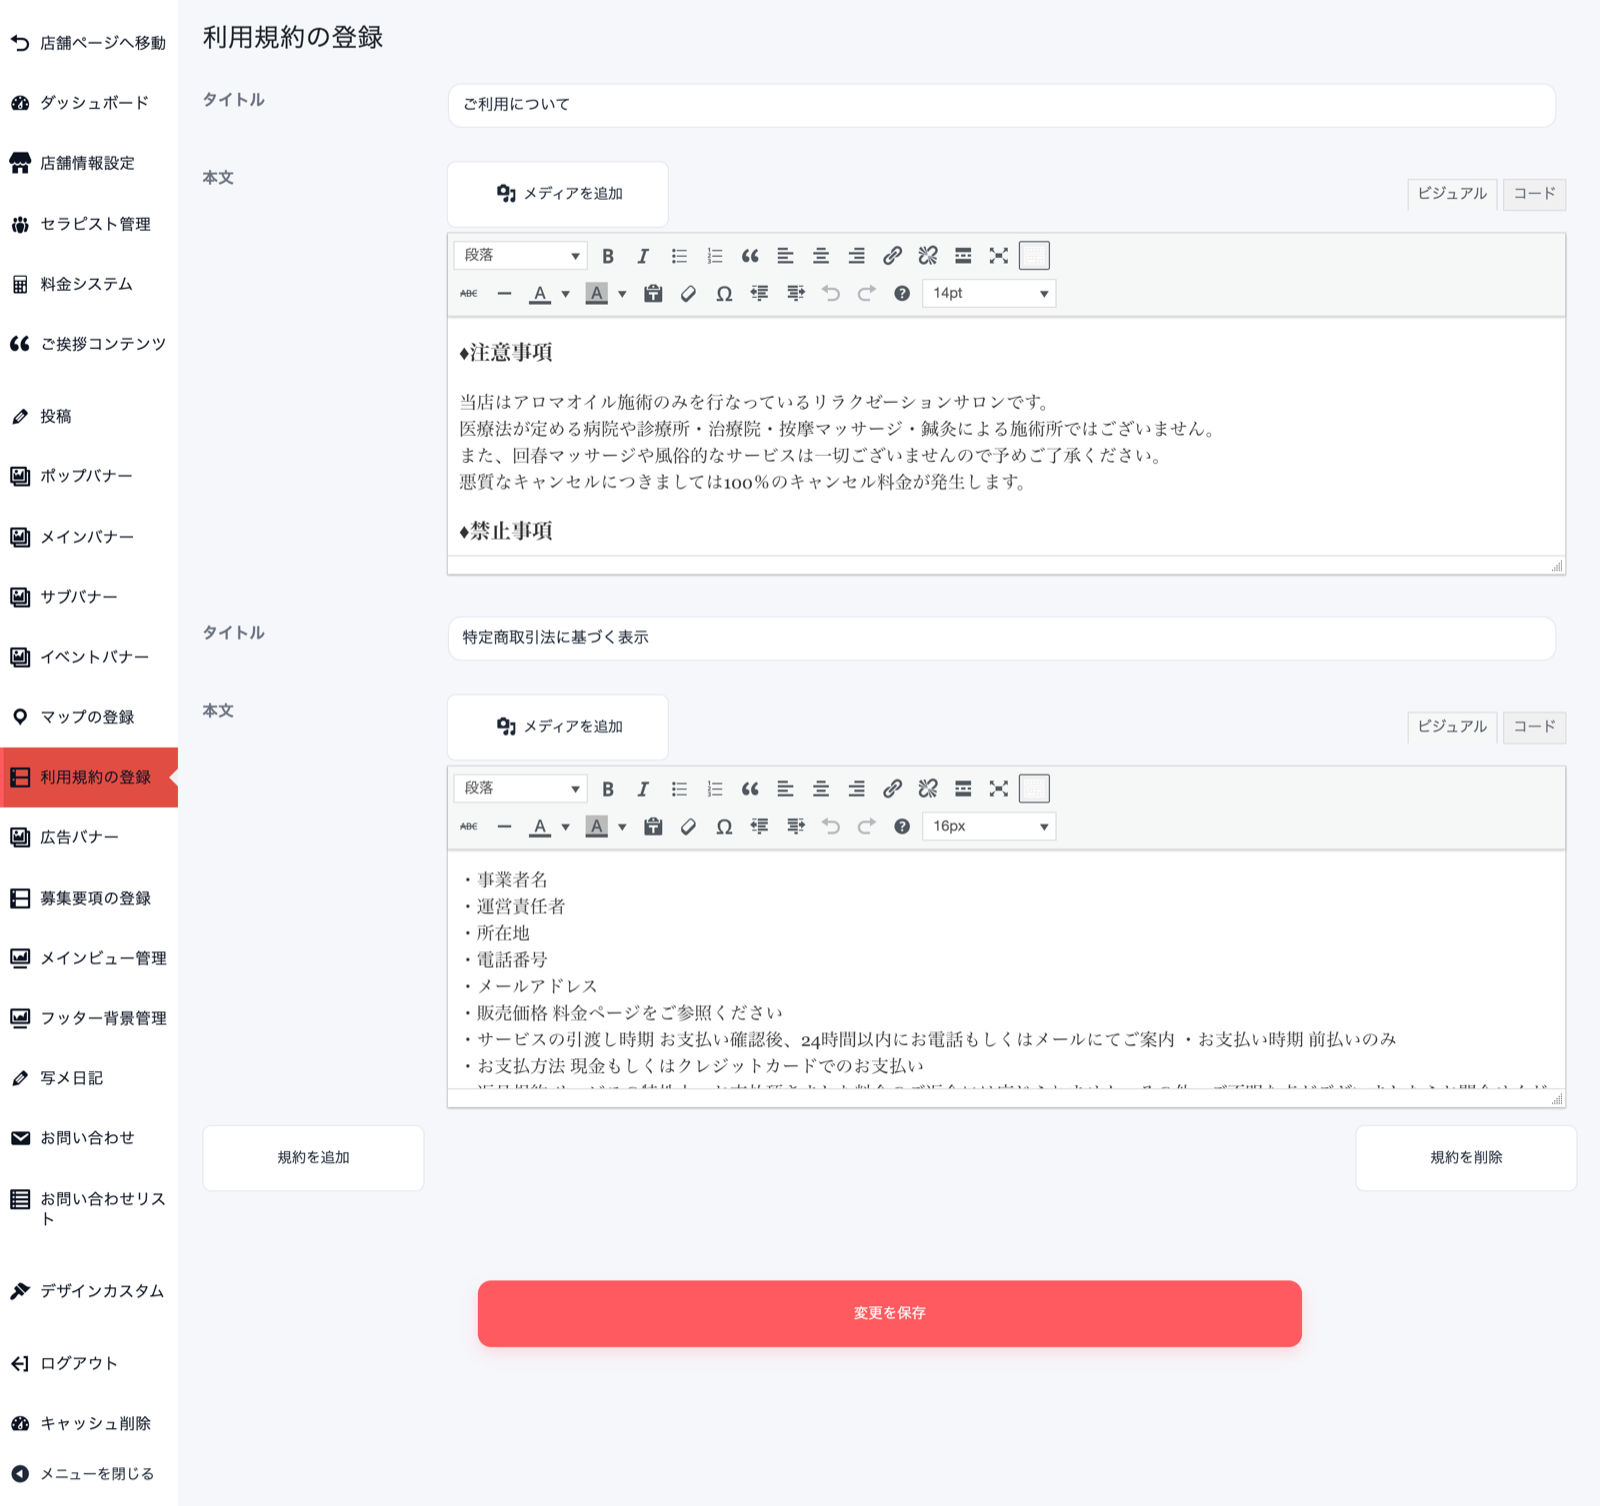Toggle Italic in the second editor toolbar
This screenshot has width=1600, height=1506.
[x=643, y=789]
